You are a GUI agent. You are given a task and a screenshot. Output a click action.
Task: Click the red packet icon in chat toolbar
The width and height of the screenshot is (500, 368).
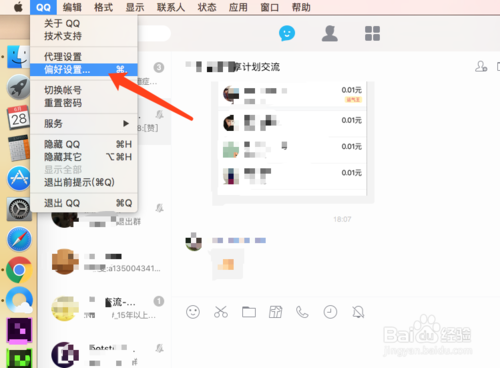[x=276, y=312]
